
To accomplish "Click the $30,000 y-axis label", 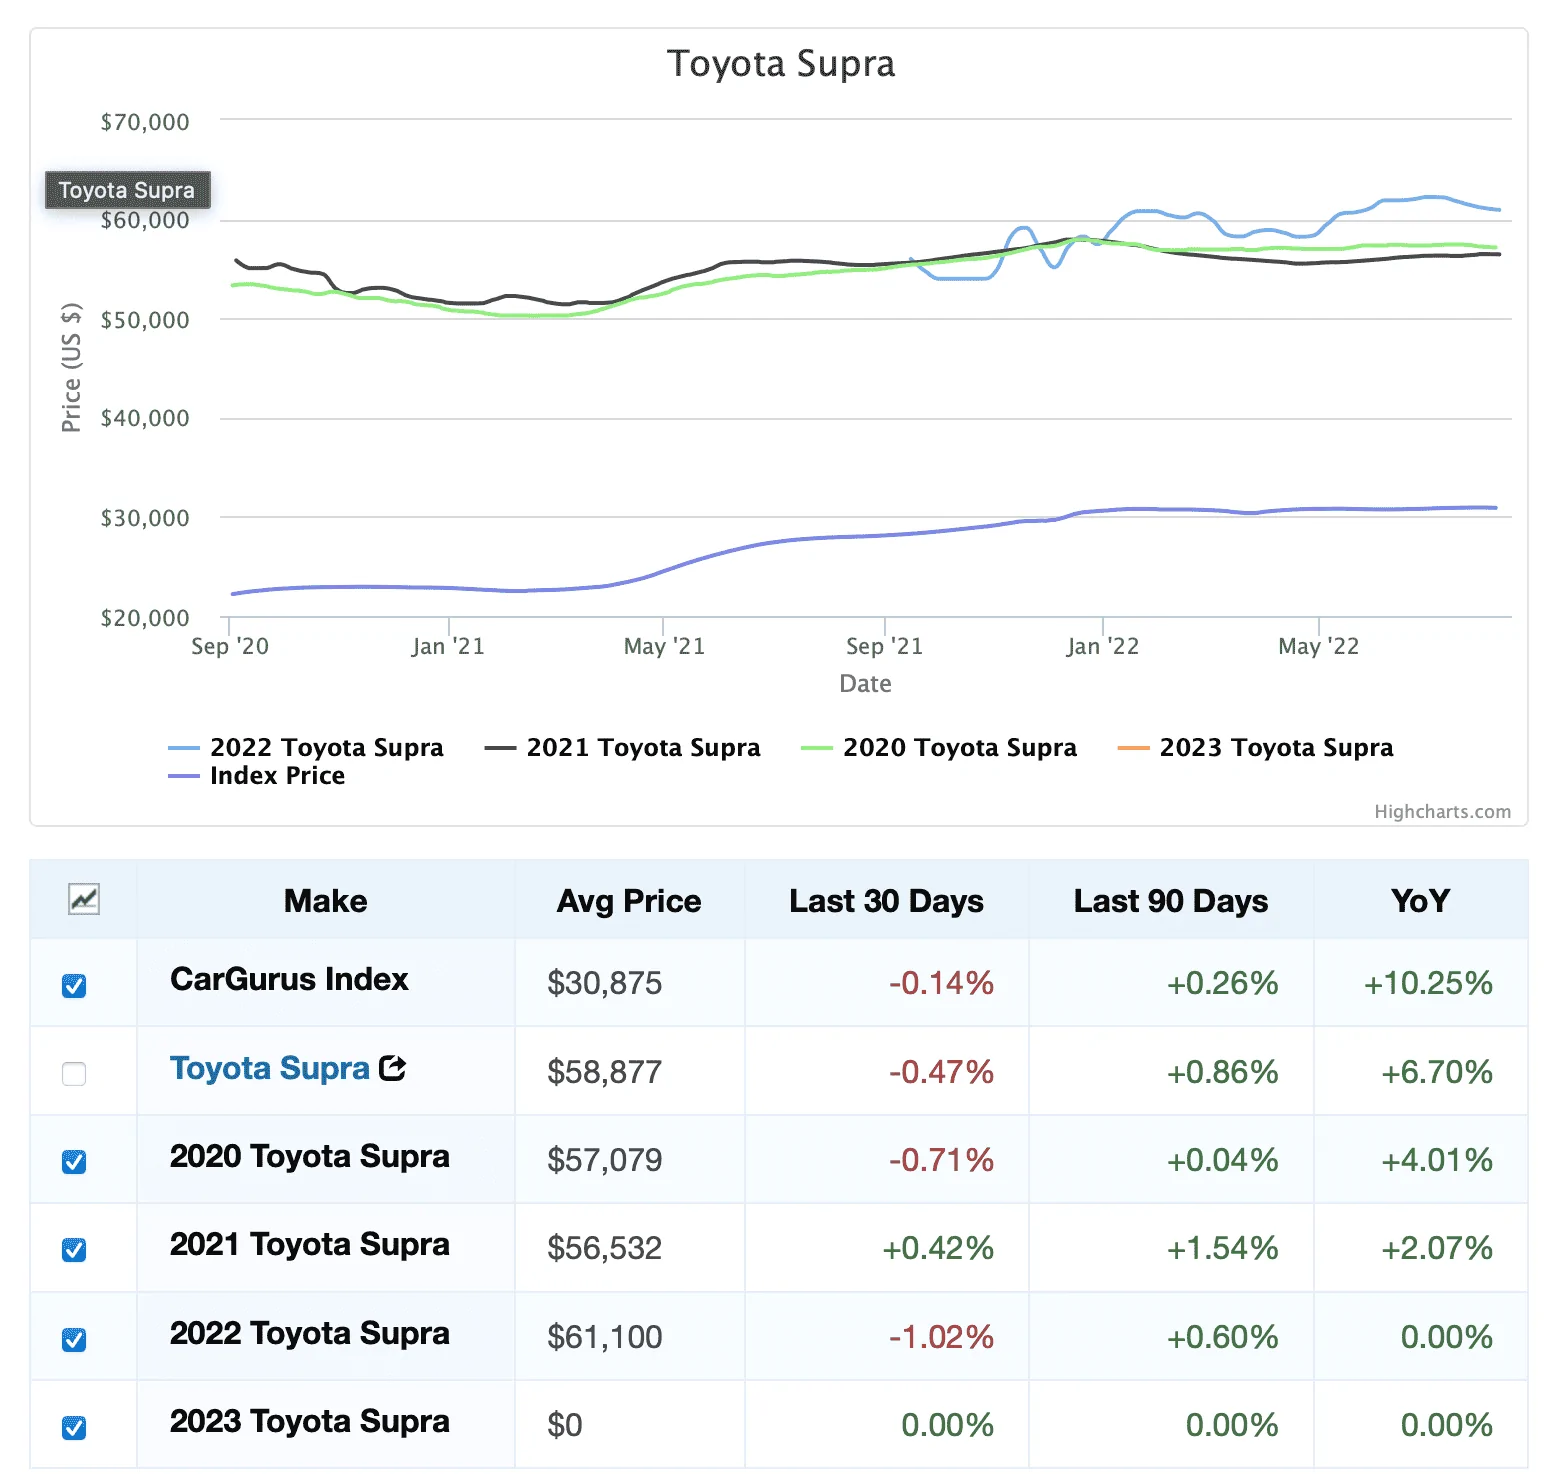I will (x=145, y=518).
